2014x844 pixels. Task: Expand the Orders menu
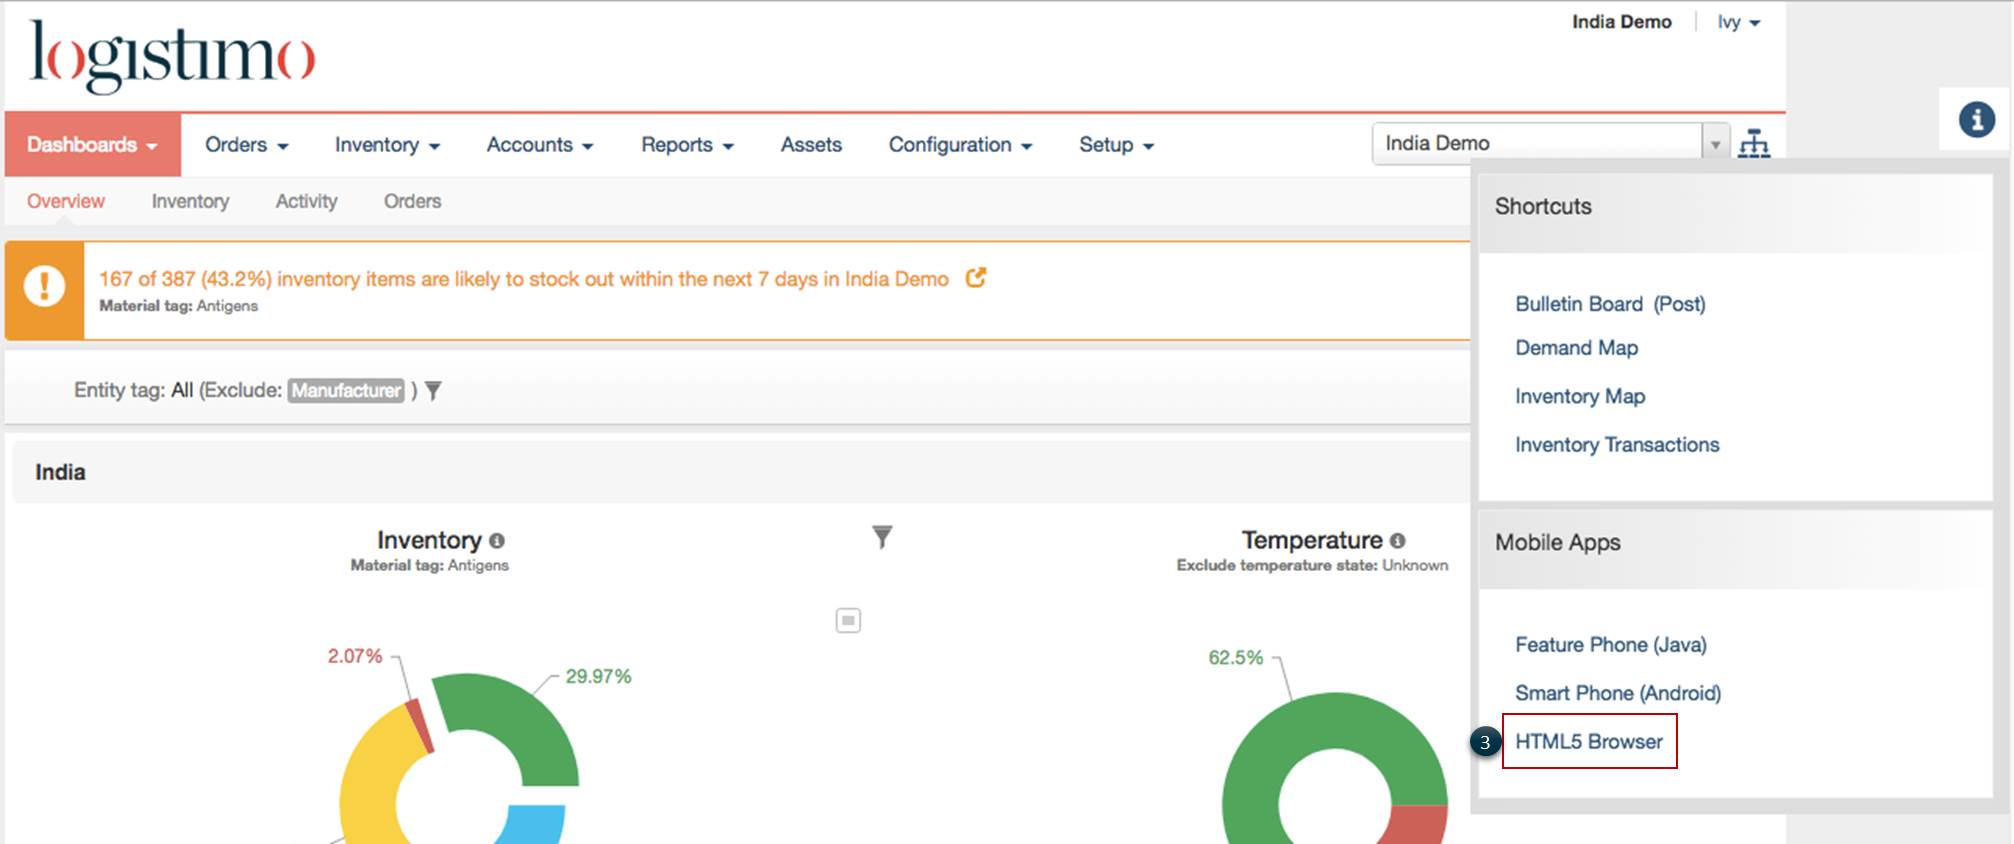pyautogui.click(x=247, y=145)
